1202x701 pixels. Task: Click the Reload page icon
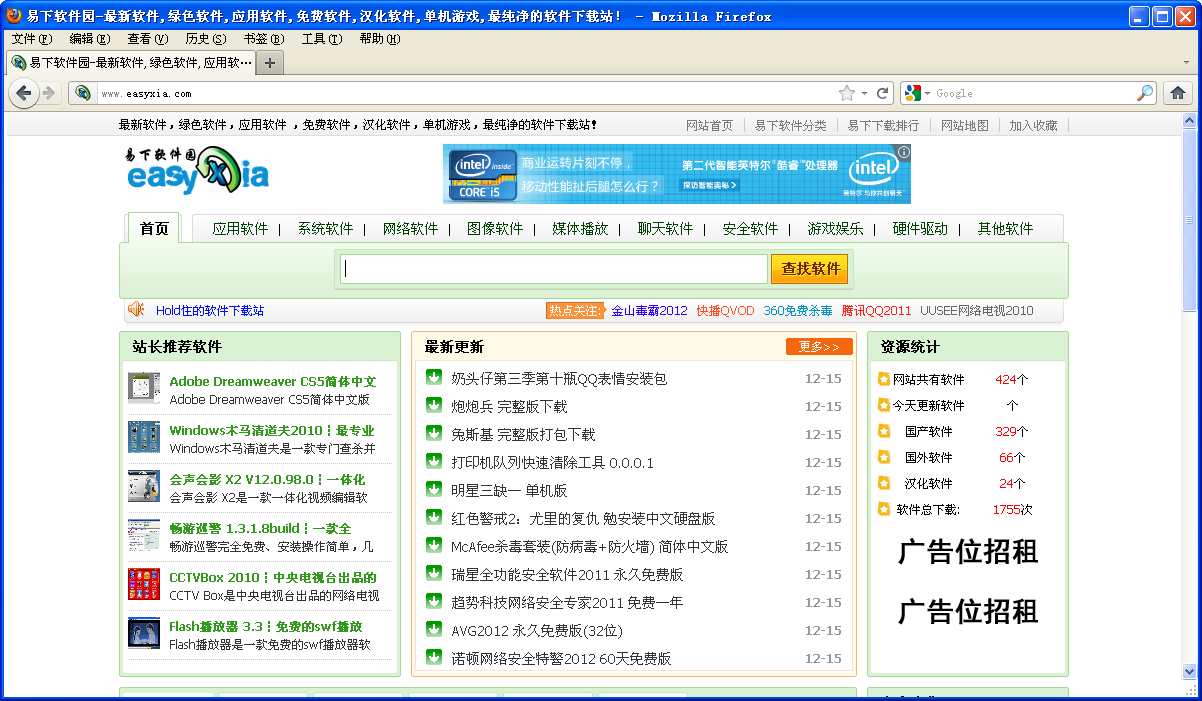click(883, 93)
